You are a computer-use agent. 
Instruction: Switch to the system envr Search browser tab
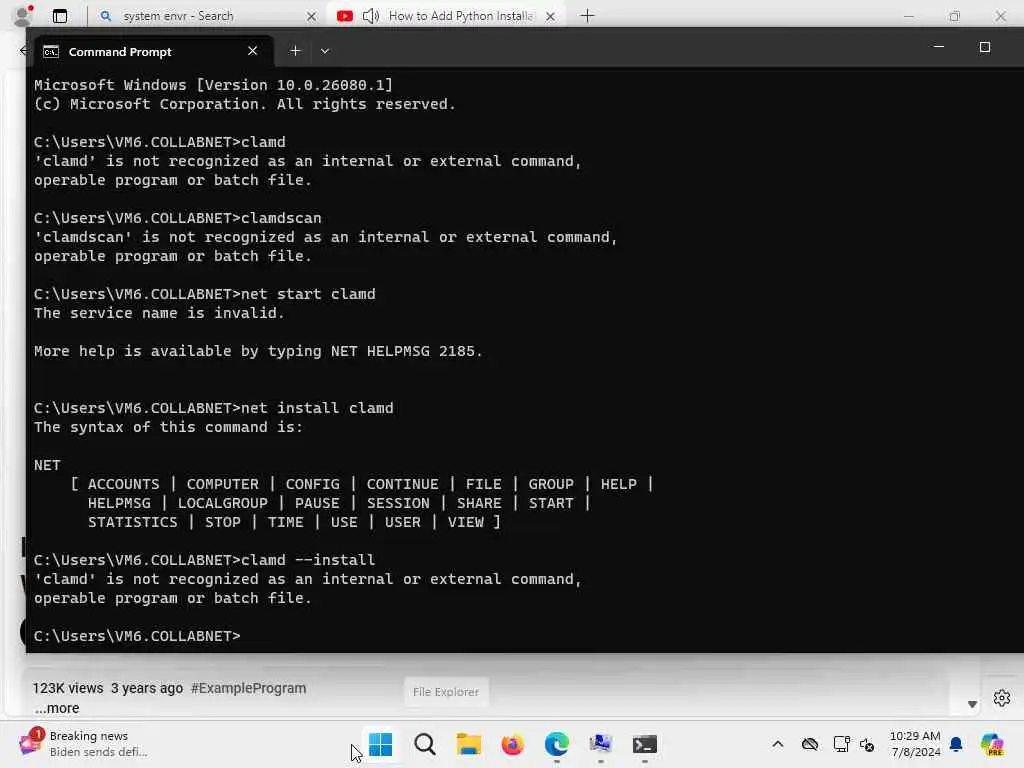coord(208,16)
